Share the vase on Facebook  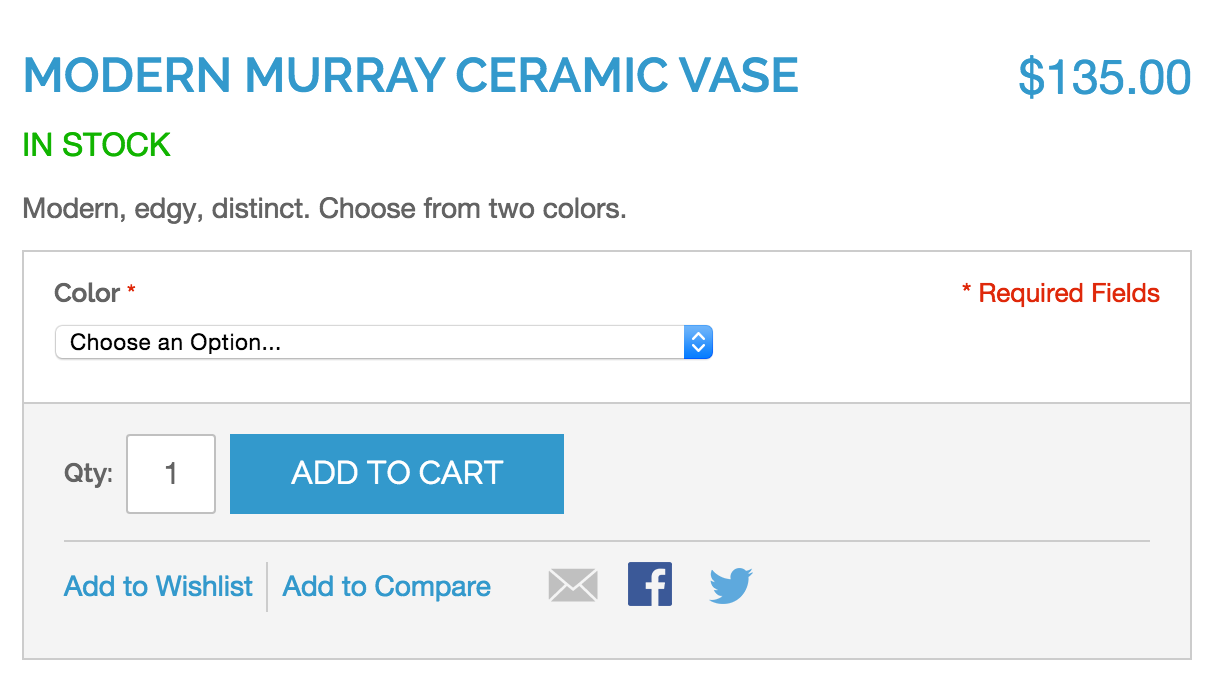click(x=650, y=584)
